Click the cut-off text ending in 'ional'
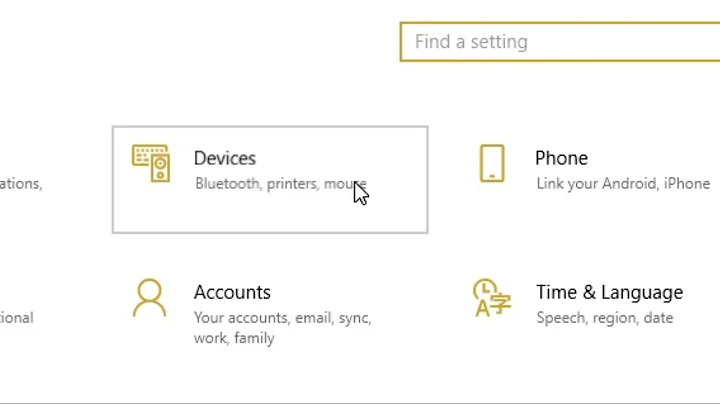Image resolution: width=720 pixels, height=404 pixels. pyautogui.click(x=16, y=318)
